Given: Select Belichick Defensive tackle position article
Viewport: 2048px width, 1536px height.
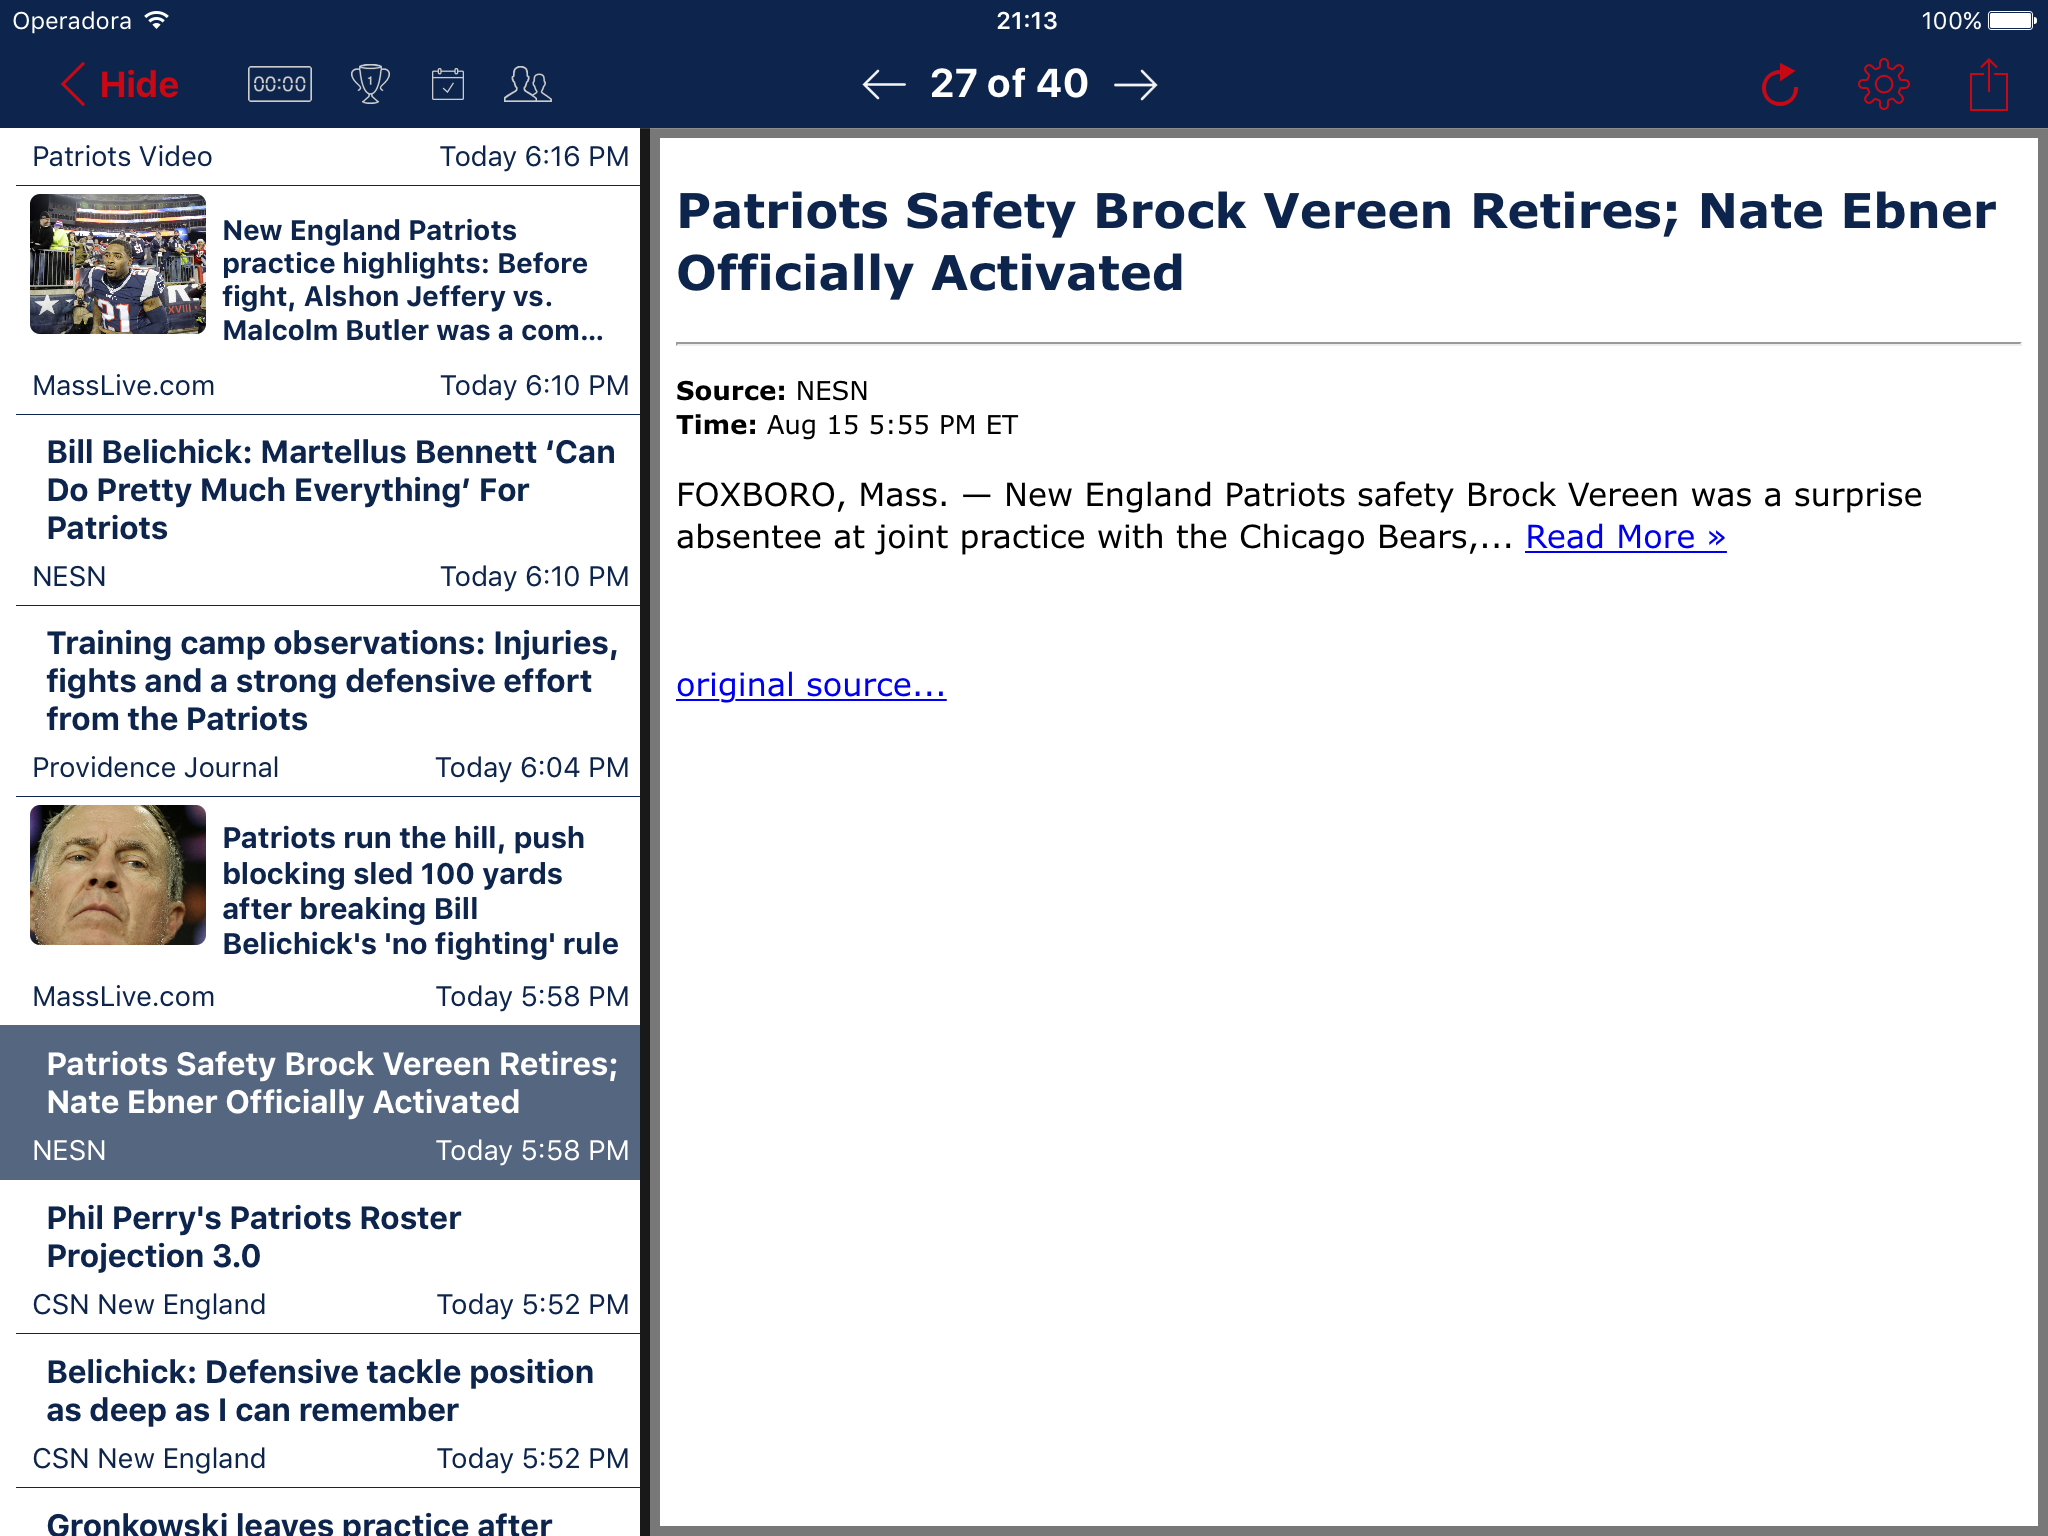Looking at the screenshot, I should (x=320, y=1391).
